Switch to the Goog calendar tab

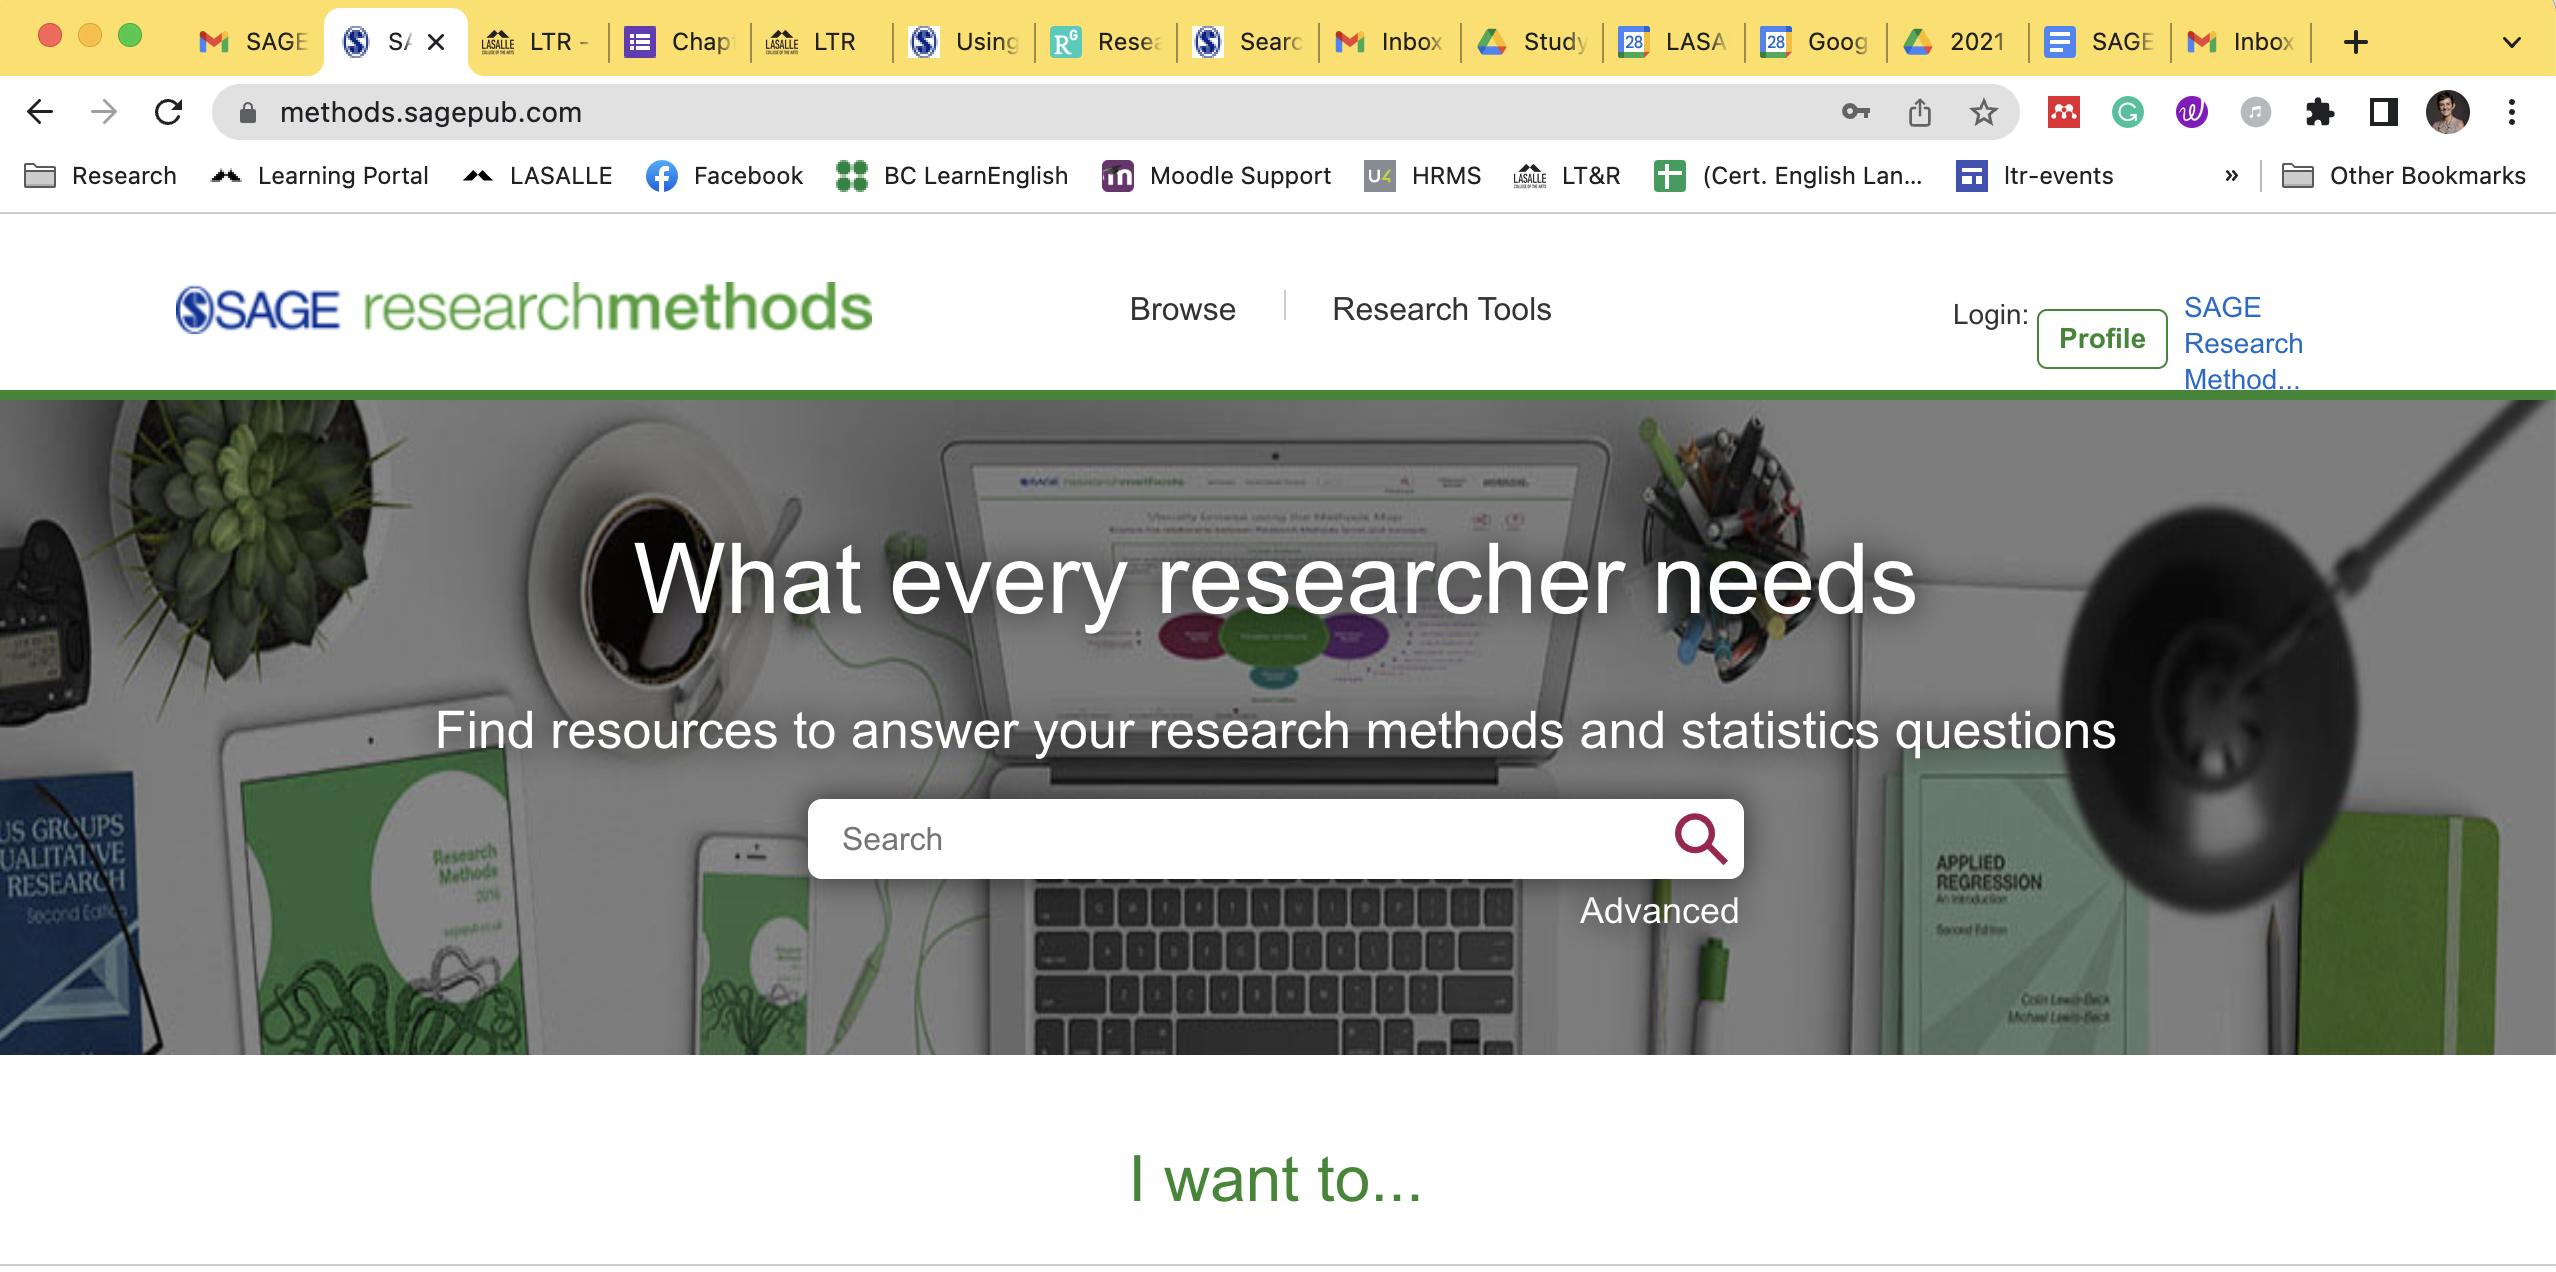pos(1816,42)
